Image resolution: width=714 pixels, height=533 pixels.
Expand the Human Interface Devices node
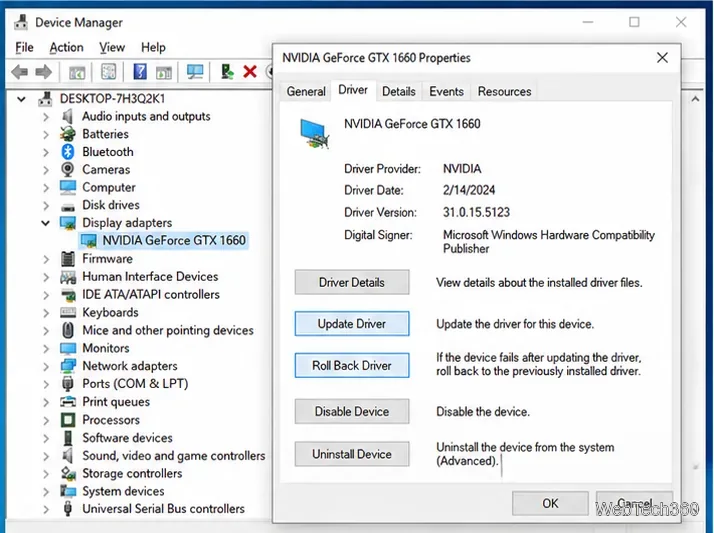pos(46,277)
